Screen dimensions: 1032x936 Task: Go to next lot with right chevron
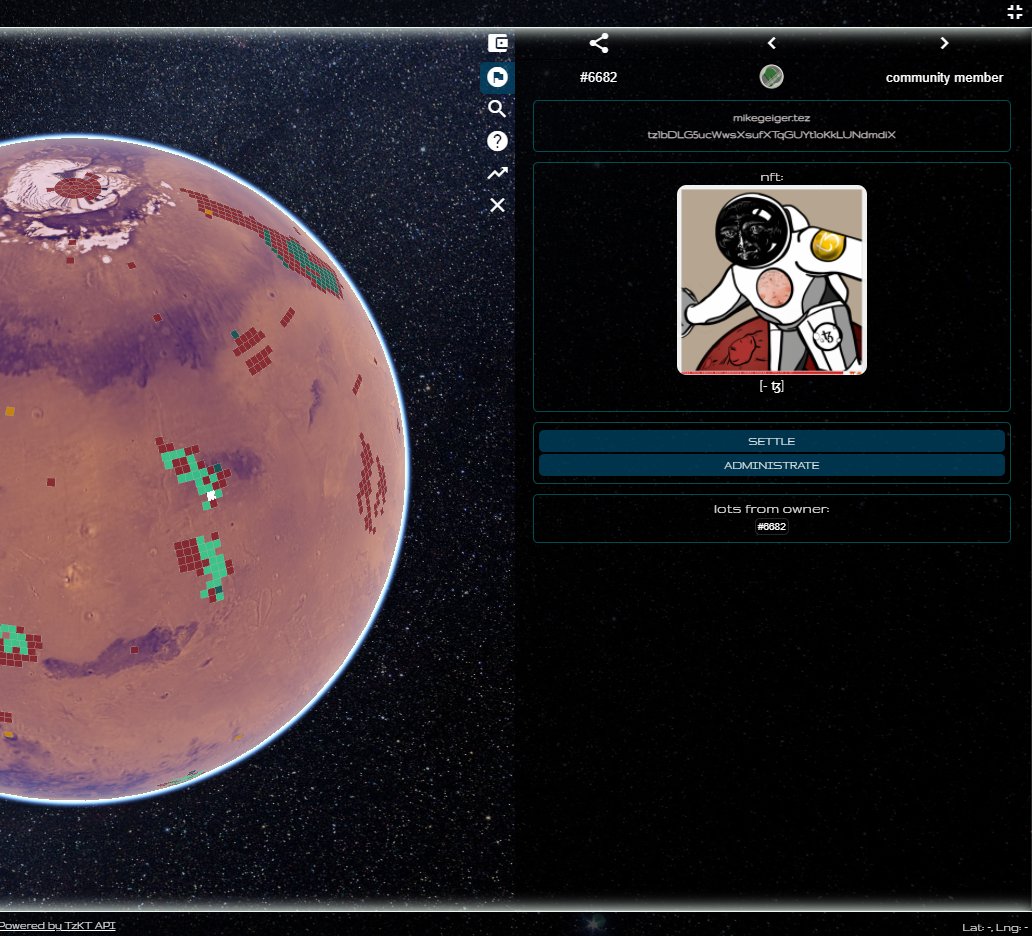pyautogui.click(x=944, y=43)
